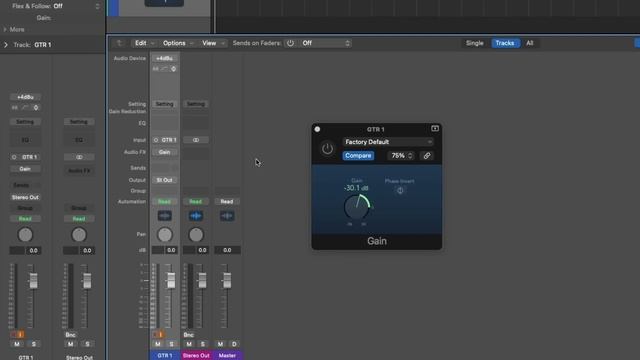The height and width of the screenshot is (360, 640).
Task: Solo the Stereo Out strip in the inspector
Action: pyautogui.click(x=87, y=344)
